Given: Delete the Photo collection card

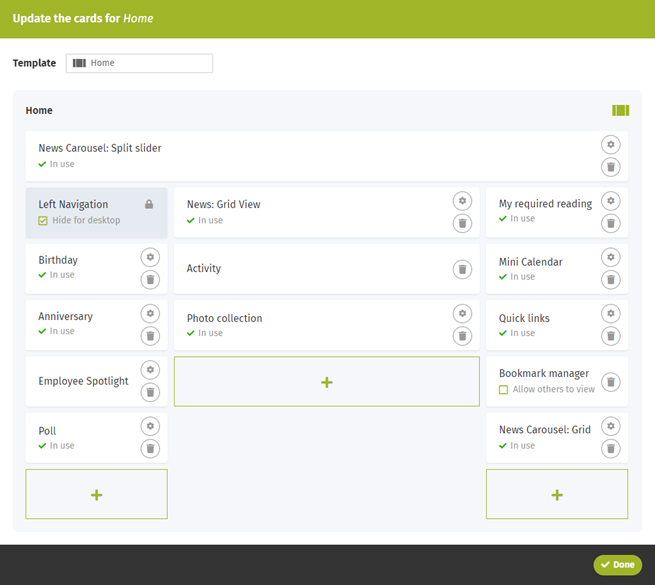Looking at the screenshot, I should pos(462,336).
